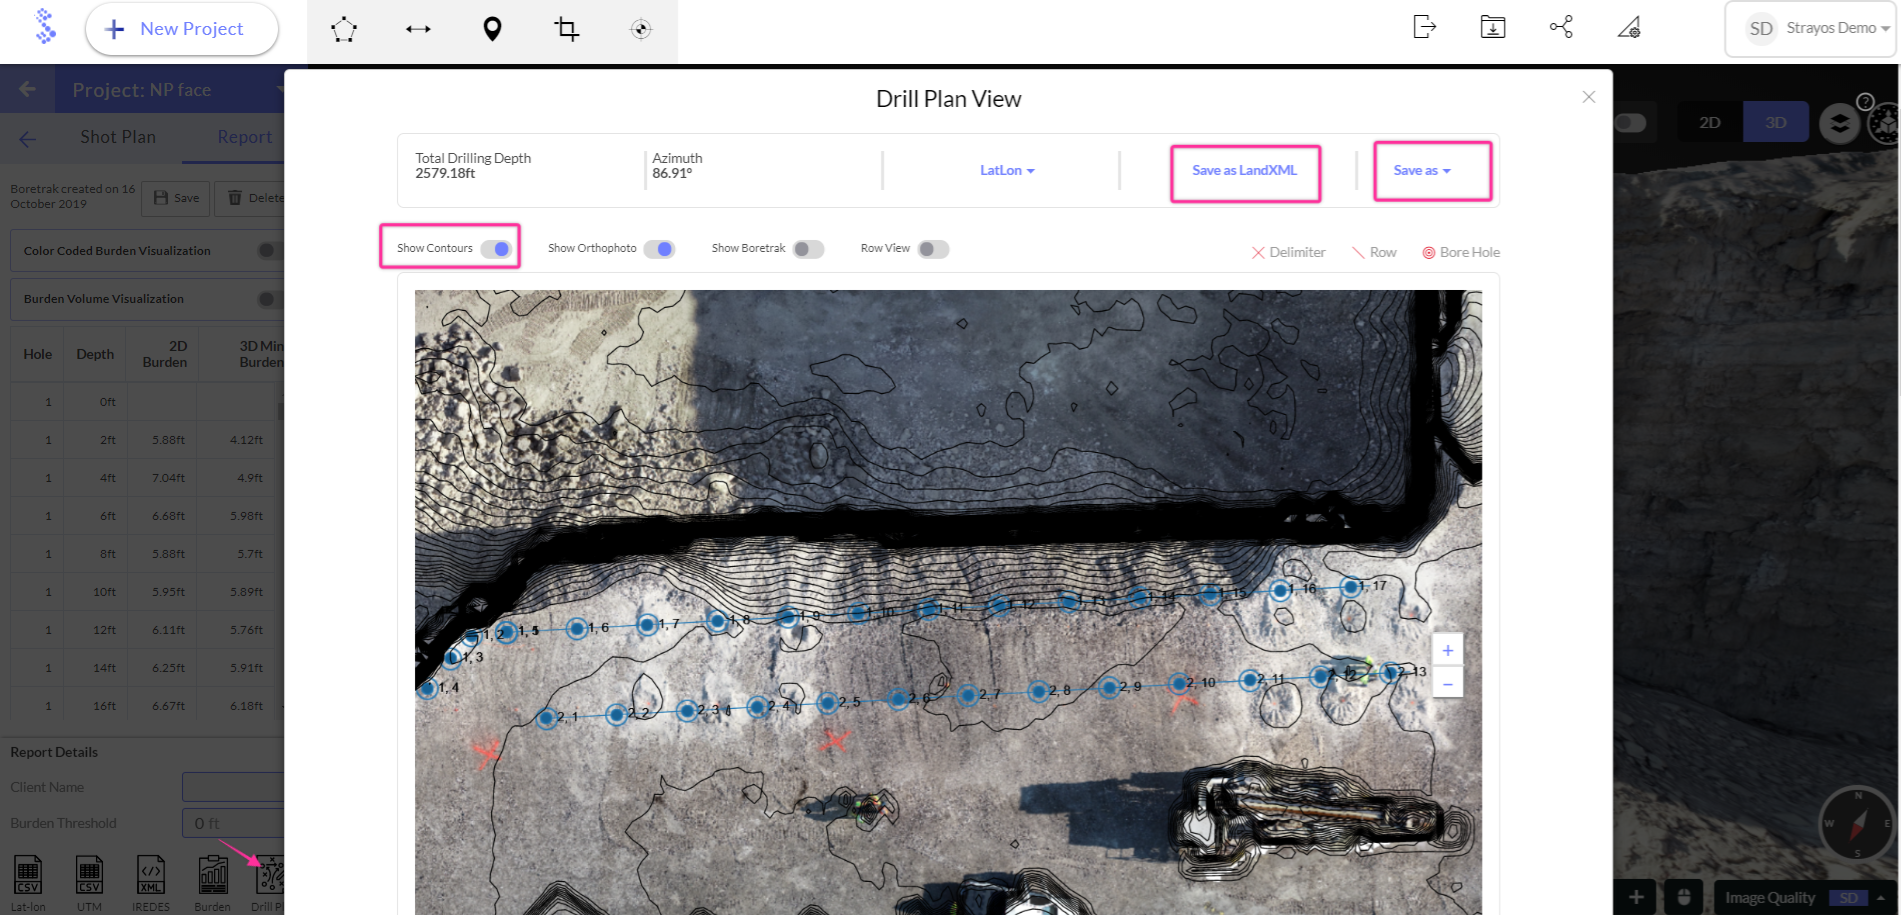Toggle Show Contours switch
The width and height of the screenshot is (1901, 915).
(496, 249)
